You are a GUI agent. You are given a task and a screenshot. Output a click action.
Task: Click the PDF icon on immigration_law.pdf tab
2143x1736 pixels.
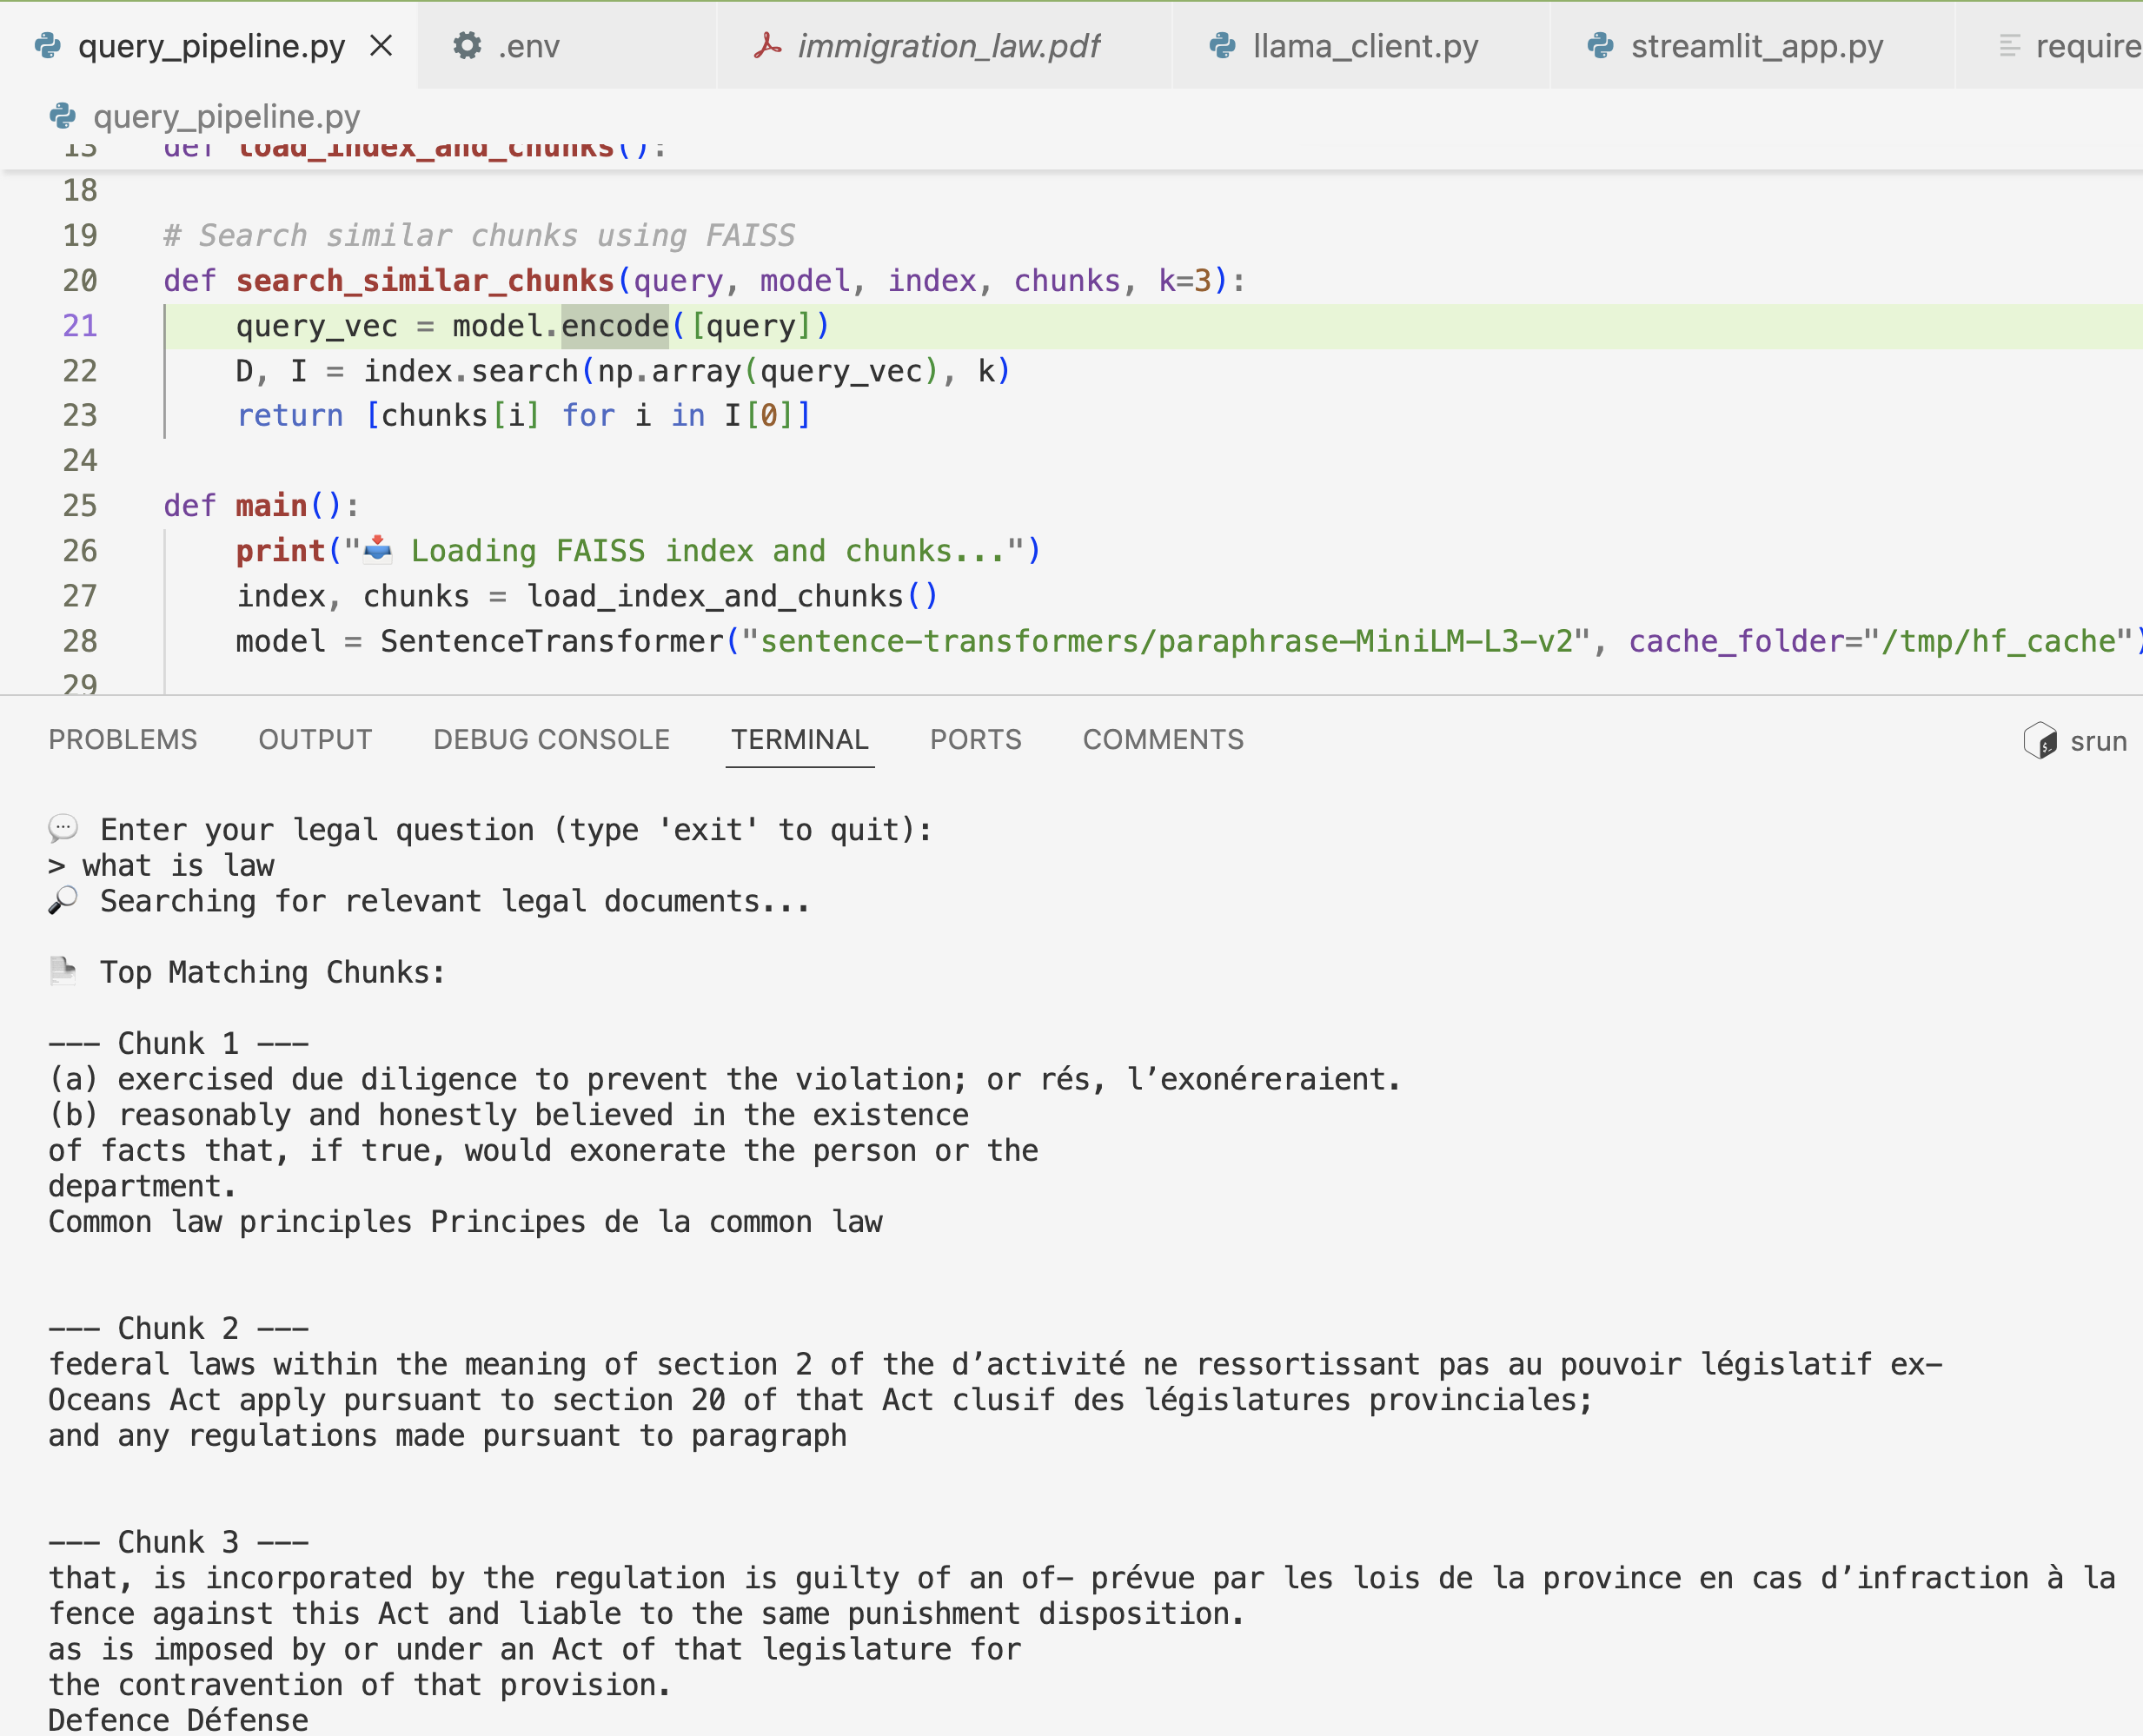767,46
